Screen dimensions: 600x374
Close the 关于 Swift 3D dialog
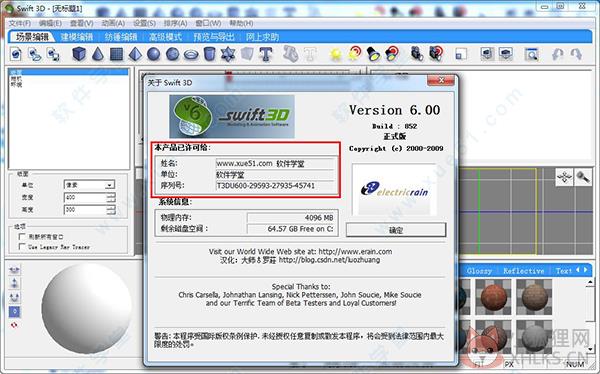point(441,80)
